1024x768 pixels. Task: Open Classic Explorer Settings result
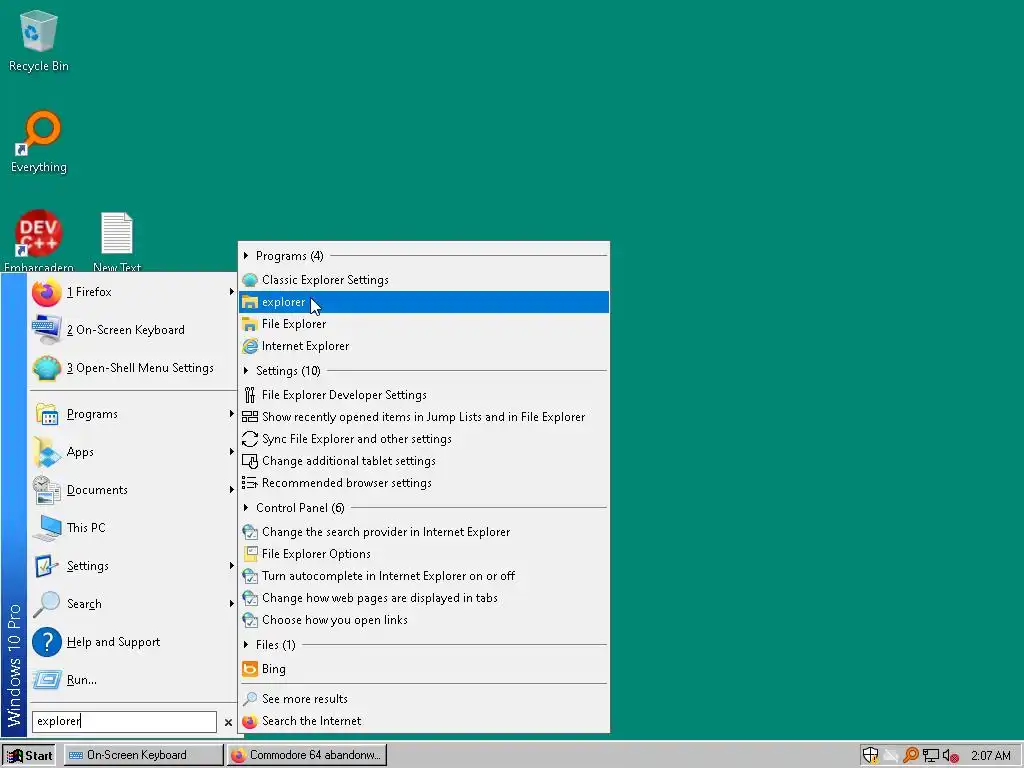point(424,280)
